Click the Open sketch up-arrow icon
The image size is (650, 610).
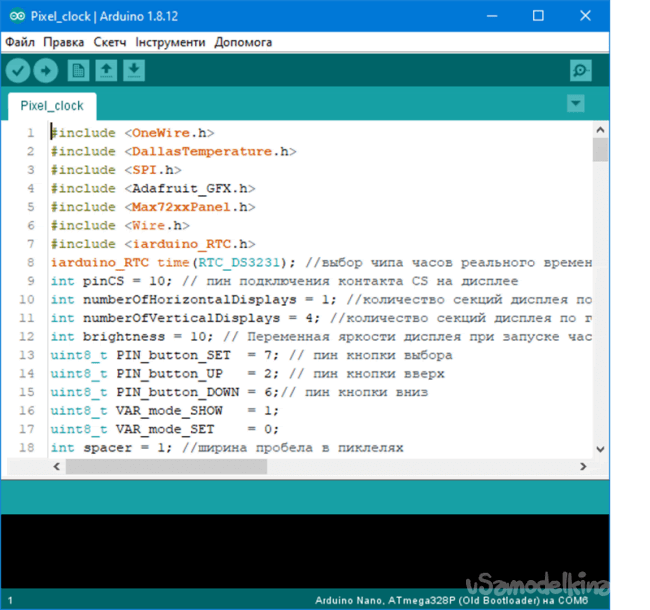click(106, 70)
